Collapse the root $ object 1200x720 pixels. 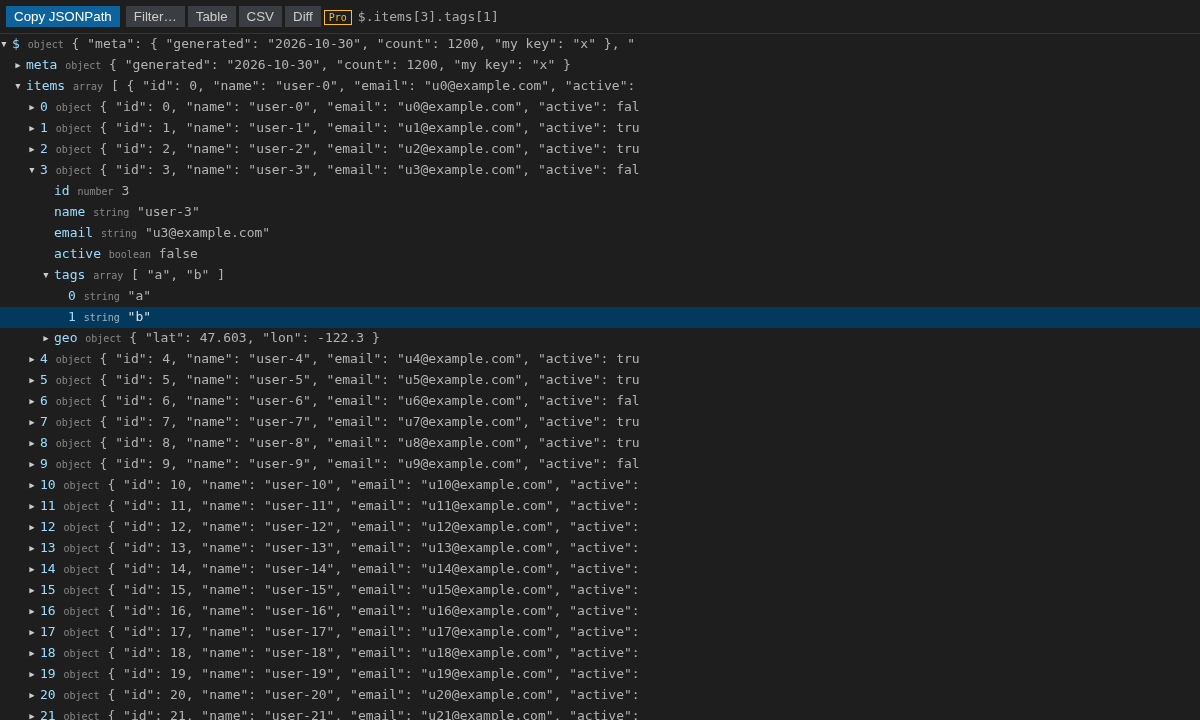pyautogui.click(x=4, y=44)
